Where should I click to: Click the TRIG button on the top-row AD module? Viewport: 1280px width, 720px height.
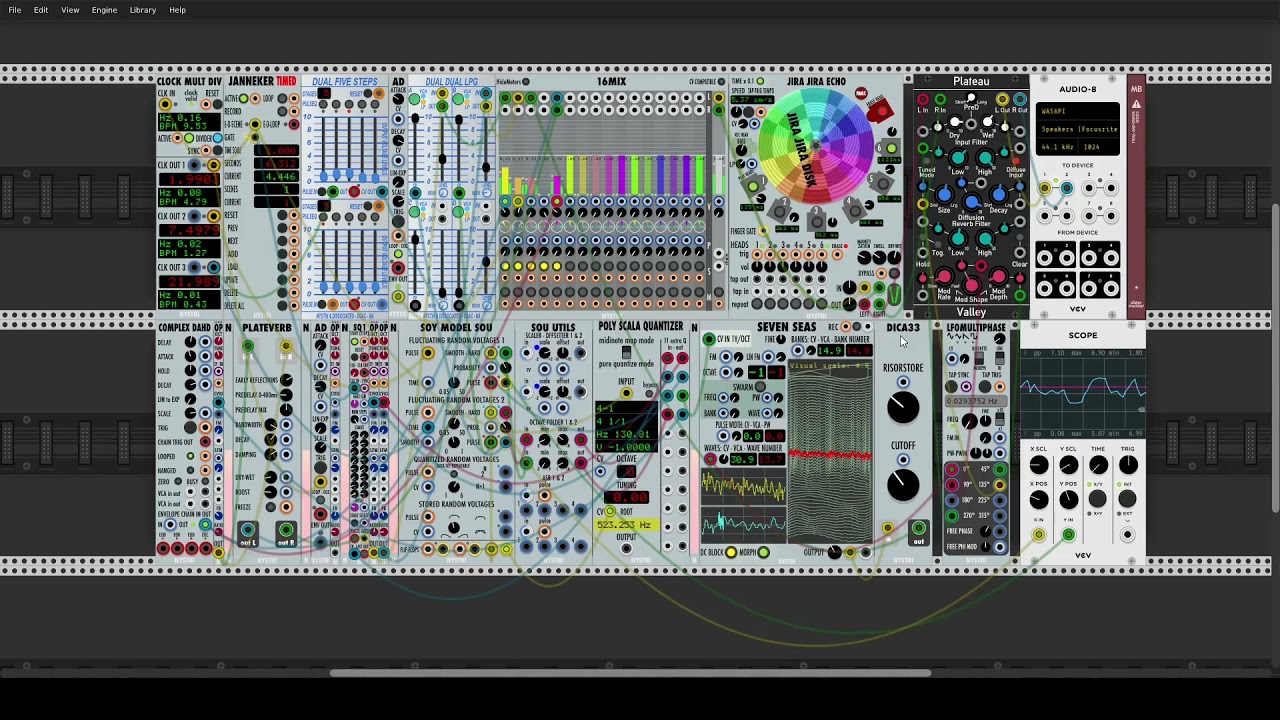[x=398, y=221]
